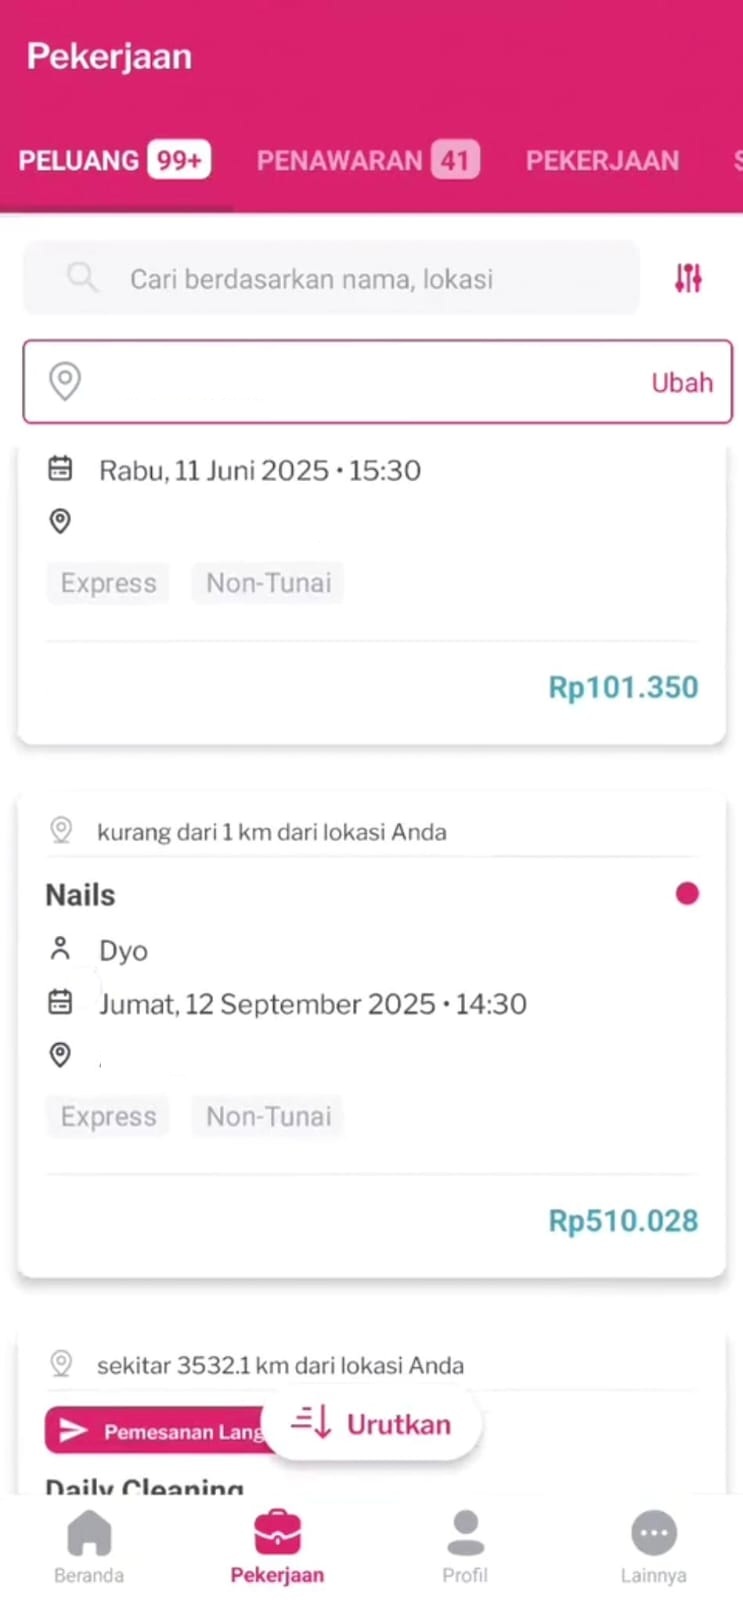Select the Pekerjaan briefcase icon
The image size is (743, 1600).
tap(277, 1534)
